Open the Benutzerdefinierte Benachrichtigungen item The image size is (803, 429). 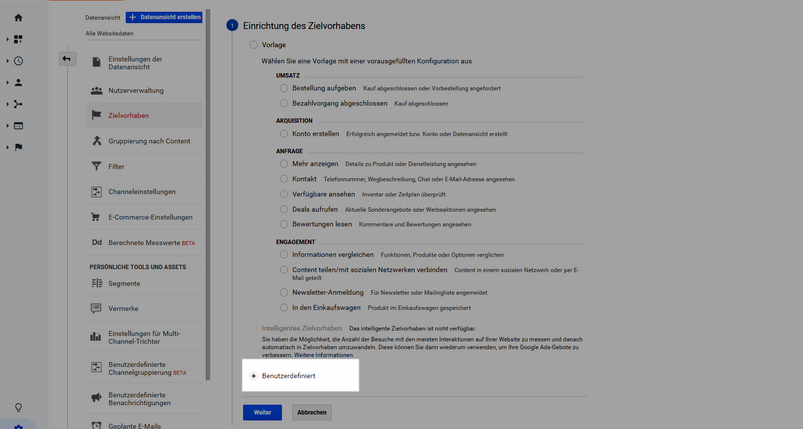click(144, 399)
